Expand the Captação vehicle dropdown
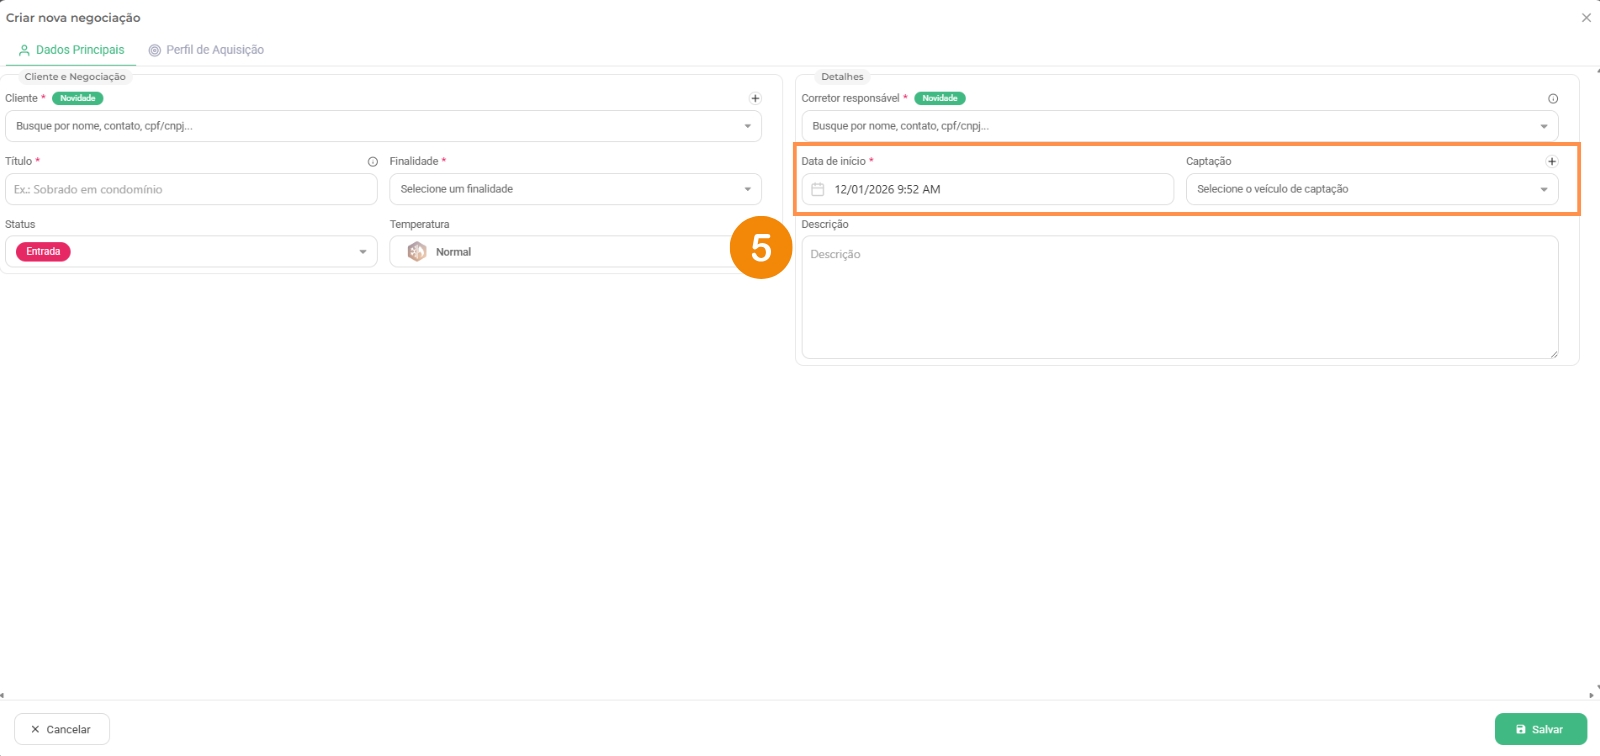The width and height of the screenshot is (1600, 756). point(1371,189)
